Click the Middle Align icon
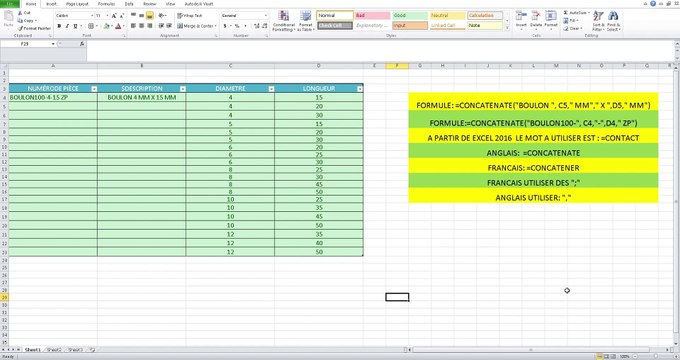This screenshot has width=680, height=360. pyautogui.click(x=141, y=16)
